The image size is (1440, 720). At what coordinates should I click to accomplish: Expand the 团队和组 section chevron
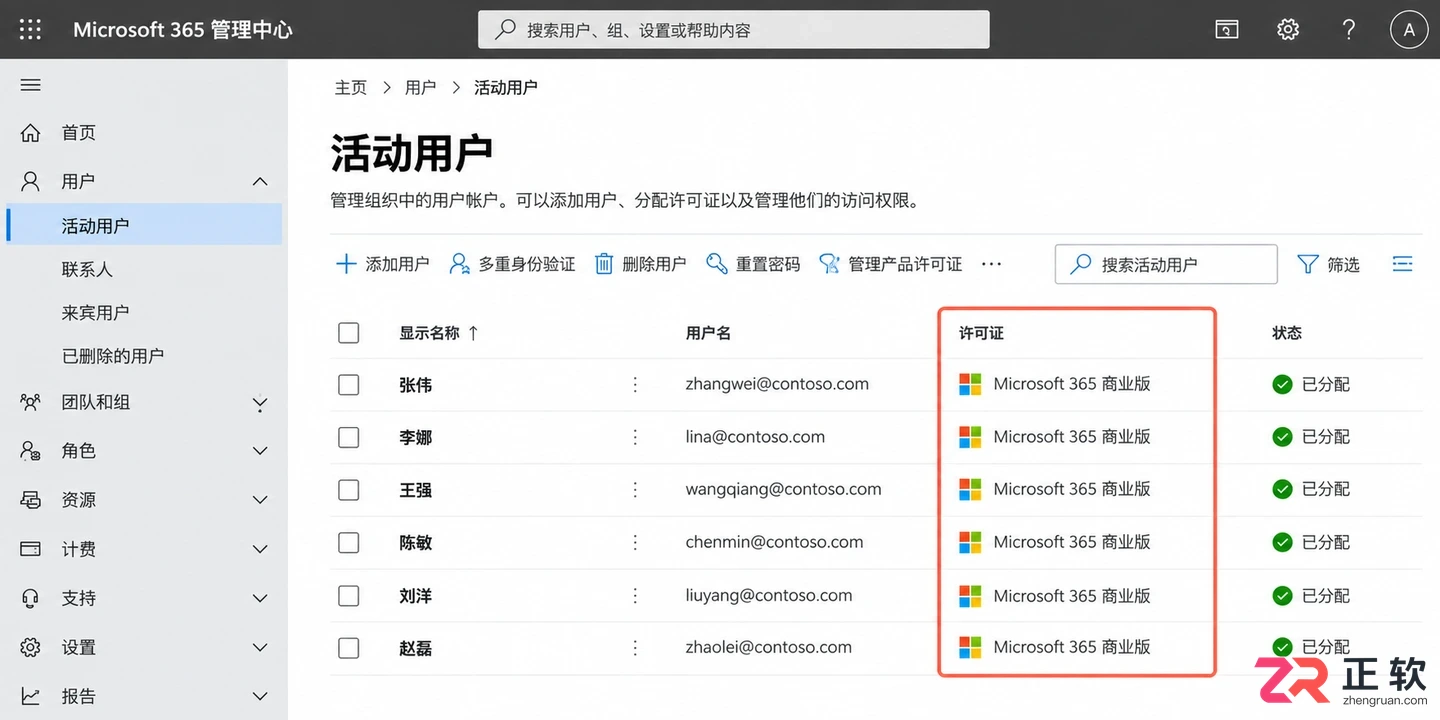260,403
